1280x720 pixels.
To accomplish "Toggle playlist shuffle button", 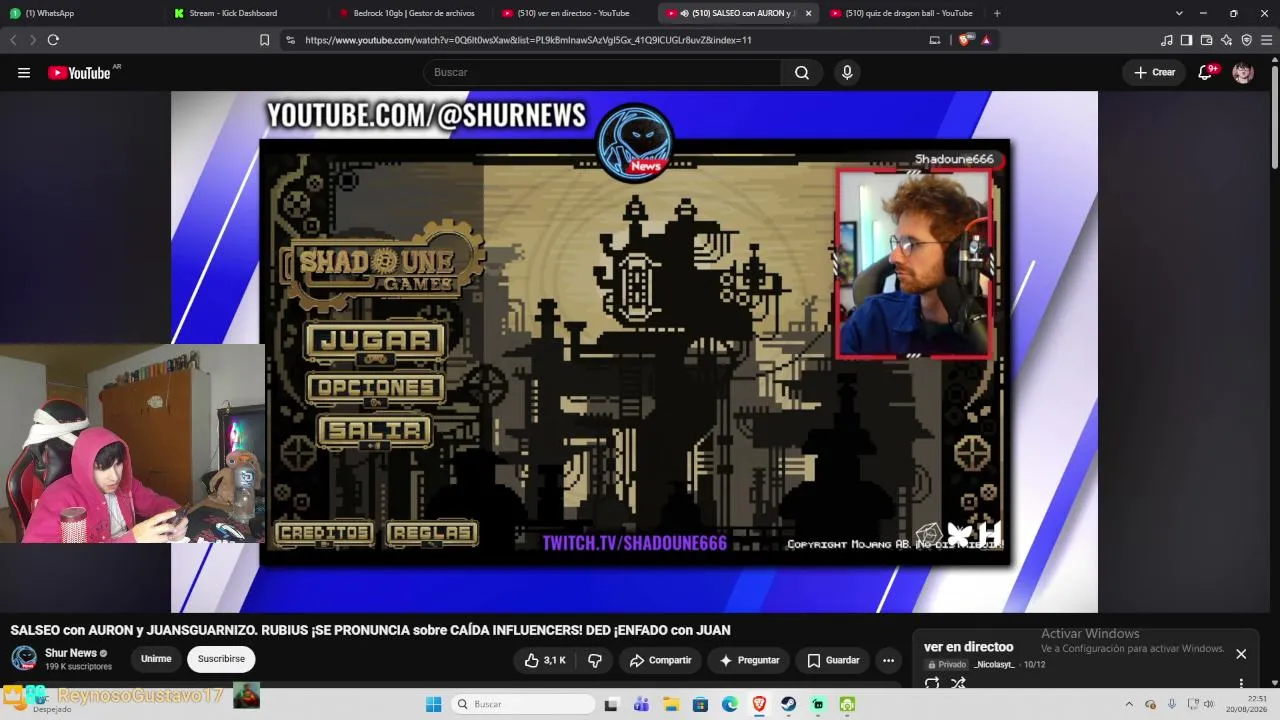I will (958, 683).
